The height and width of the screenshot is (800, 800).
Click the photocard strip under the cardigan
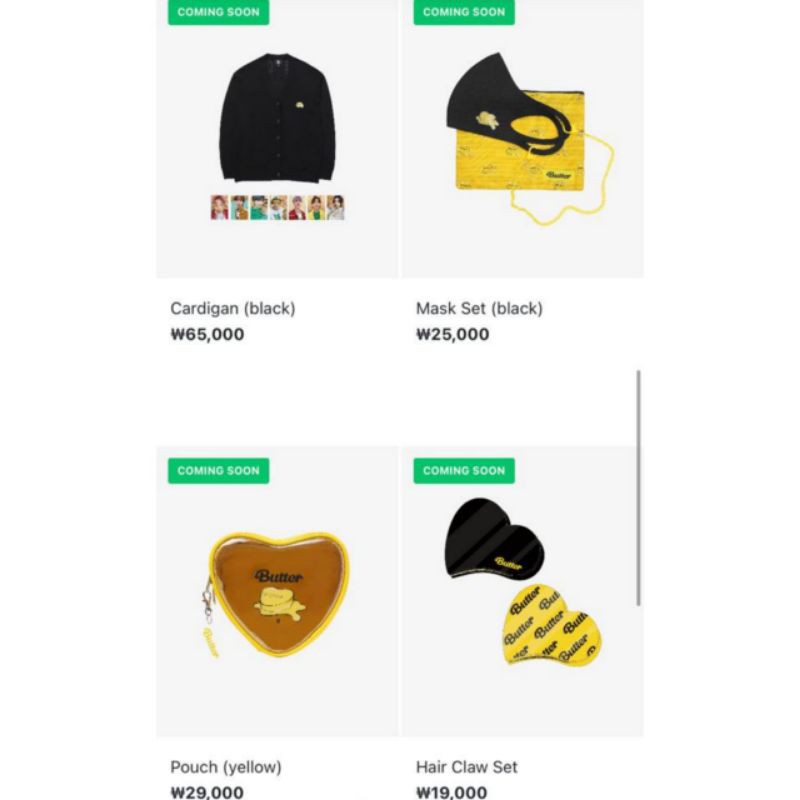(278, 208)
